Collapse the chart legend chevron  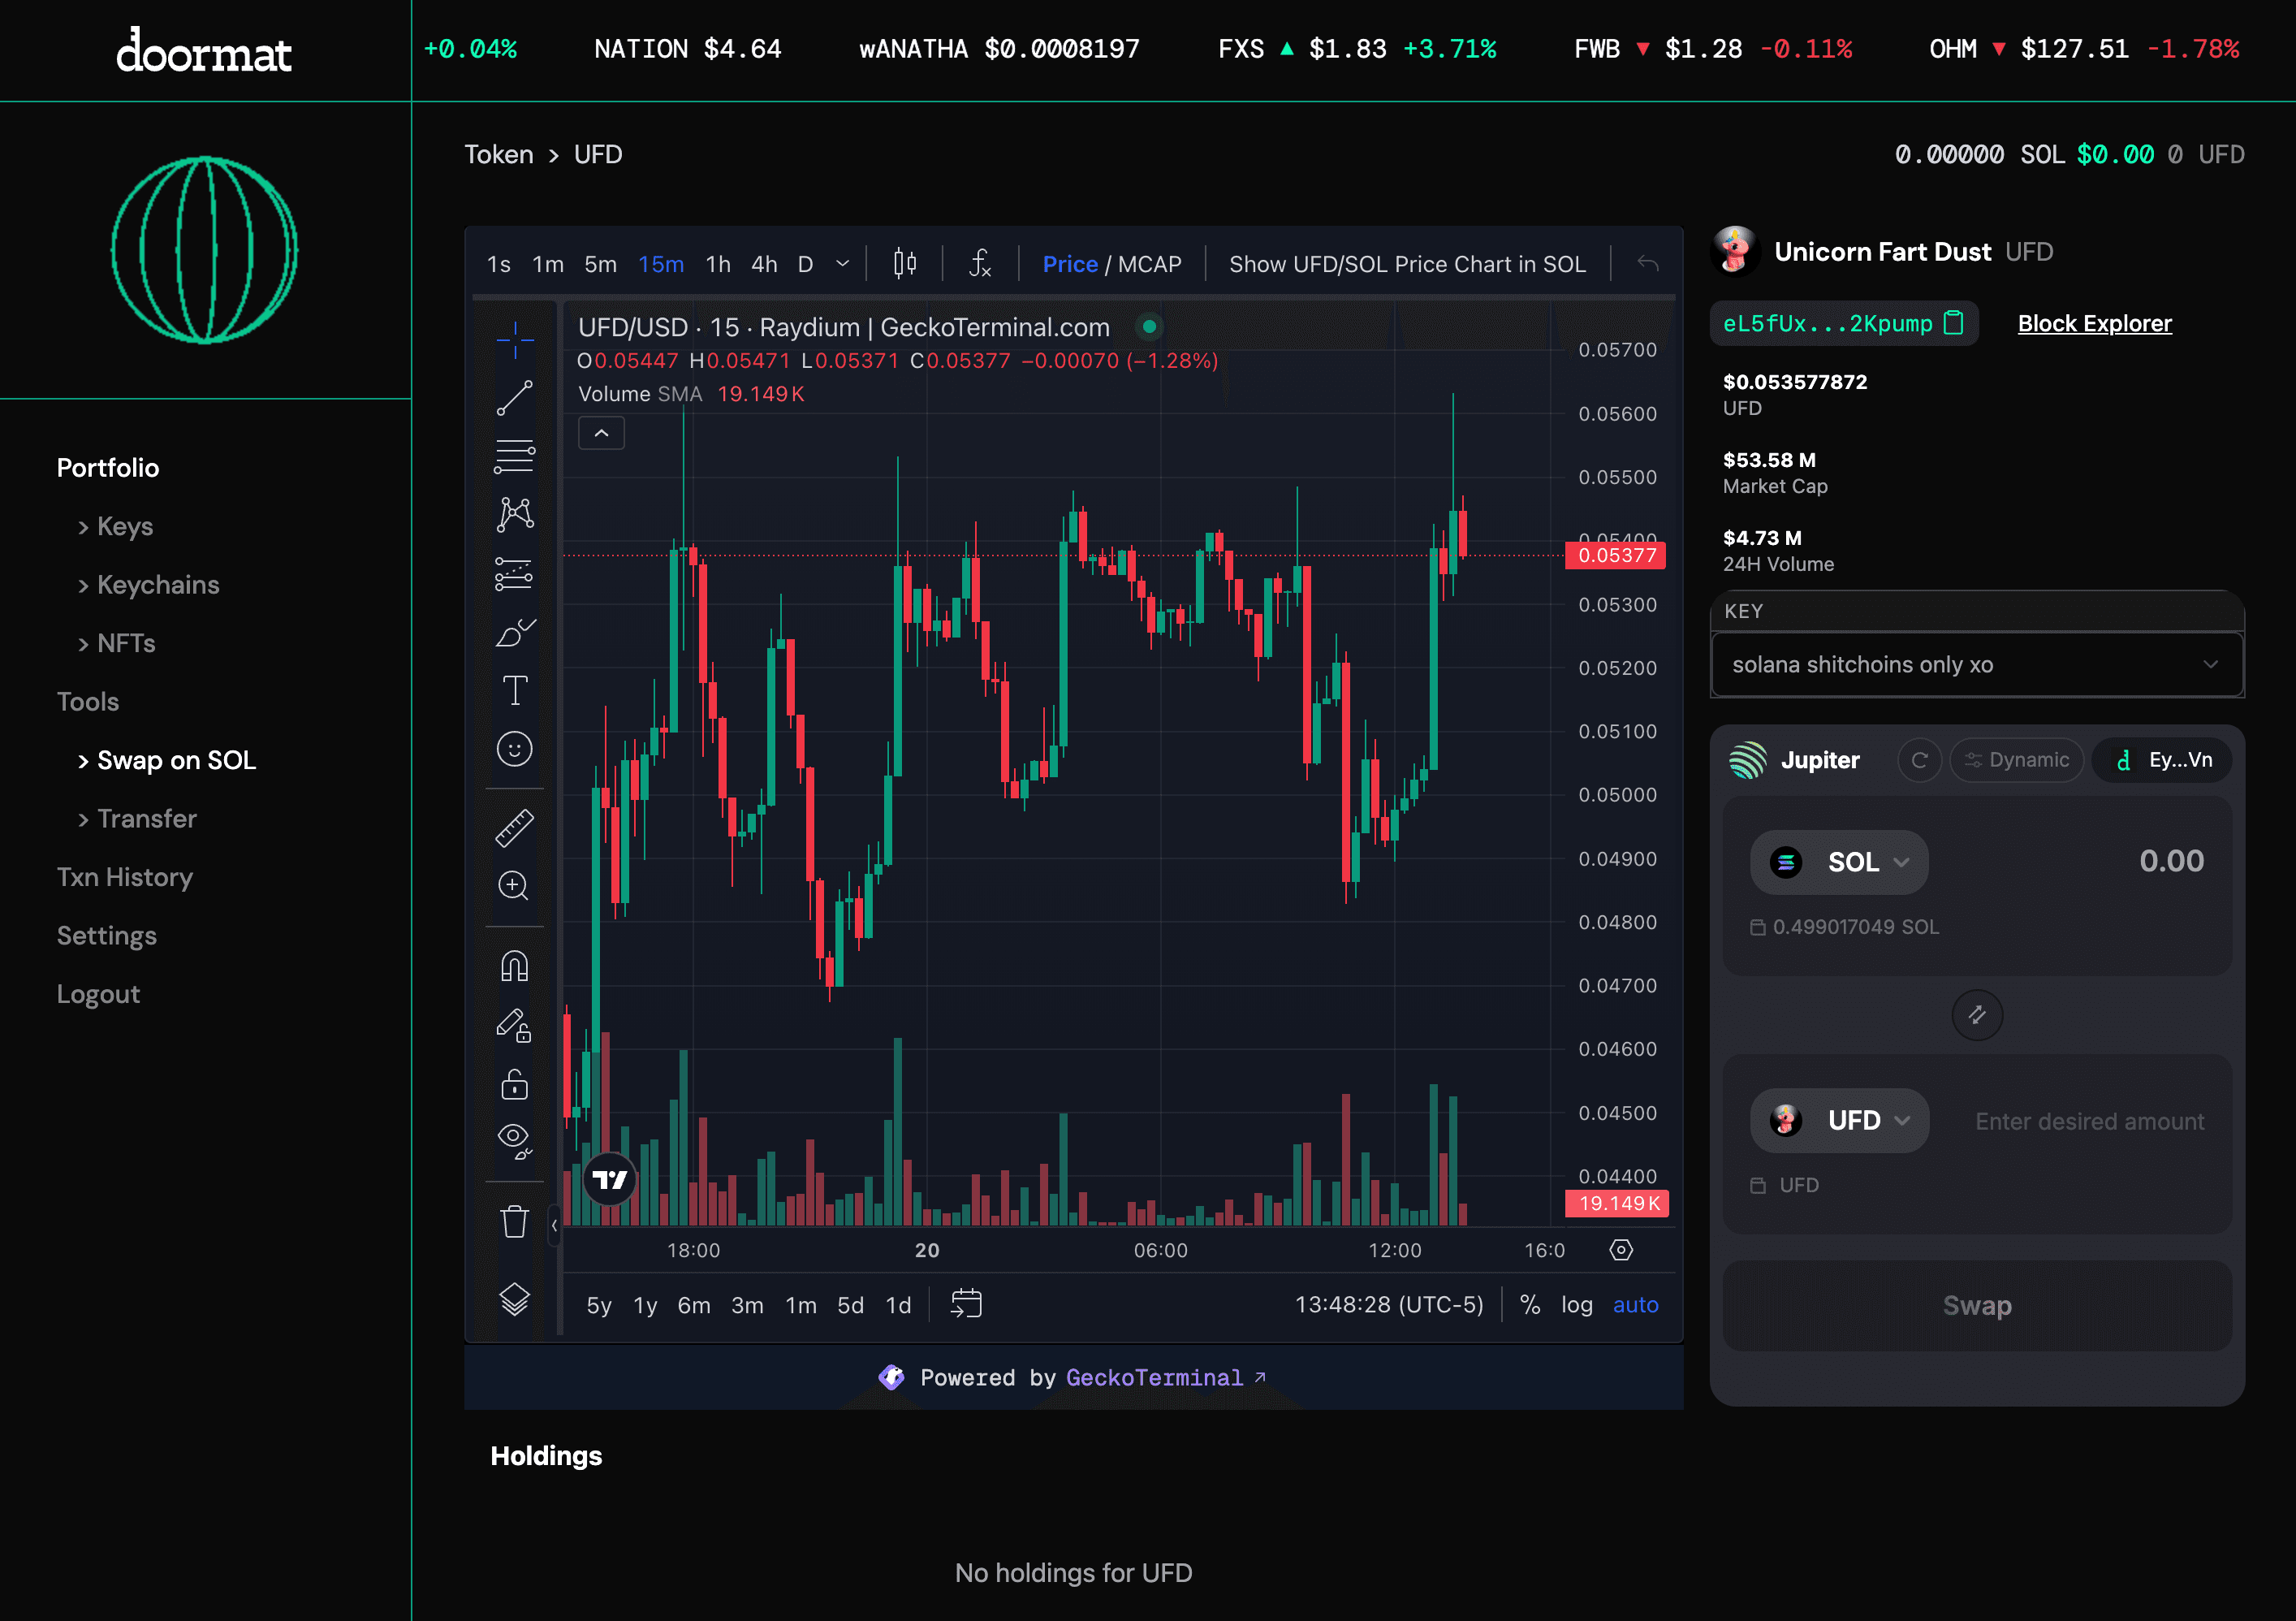point(601,433)
